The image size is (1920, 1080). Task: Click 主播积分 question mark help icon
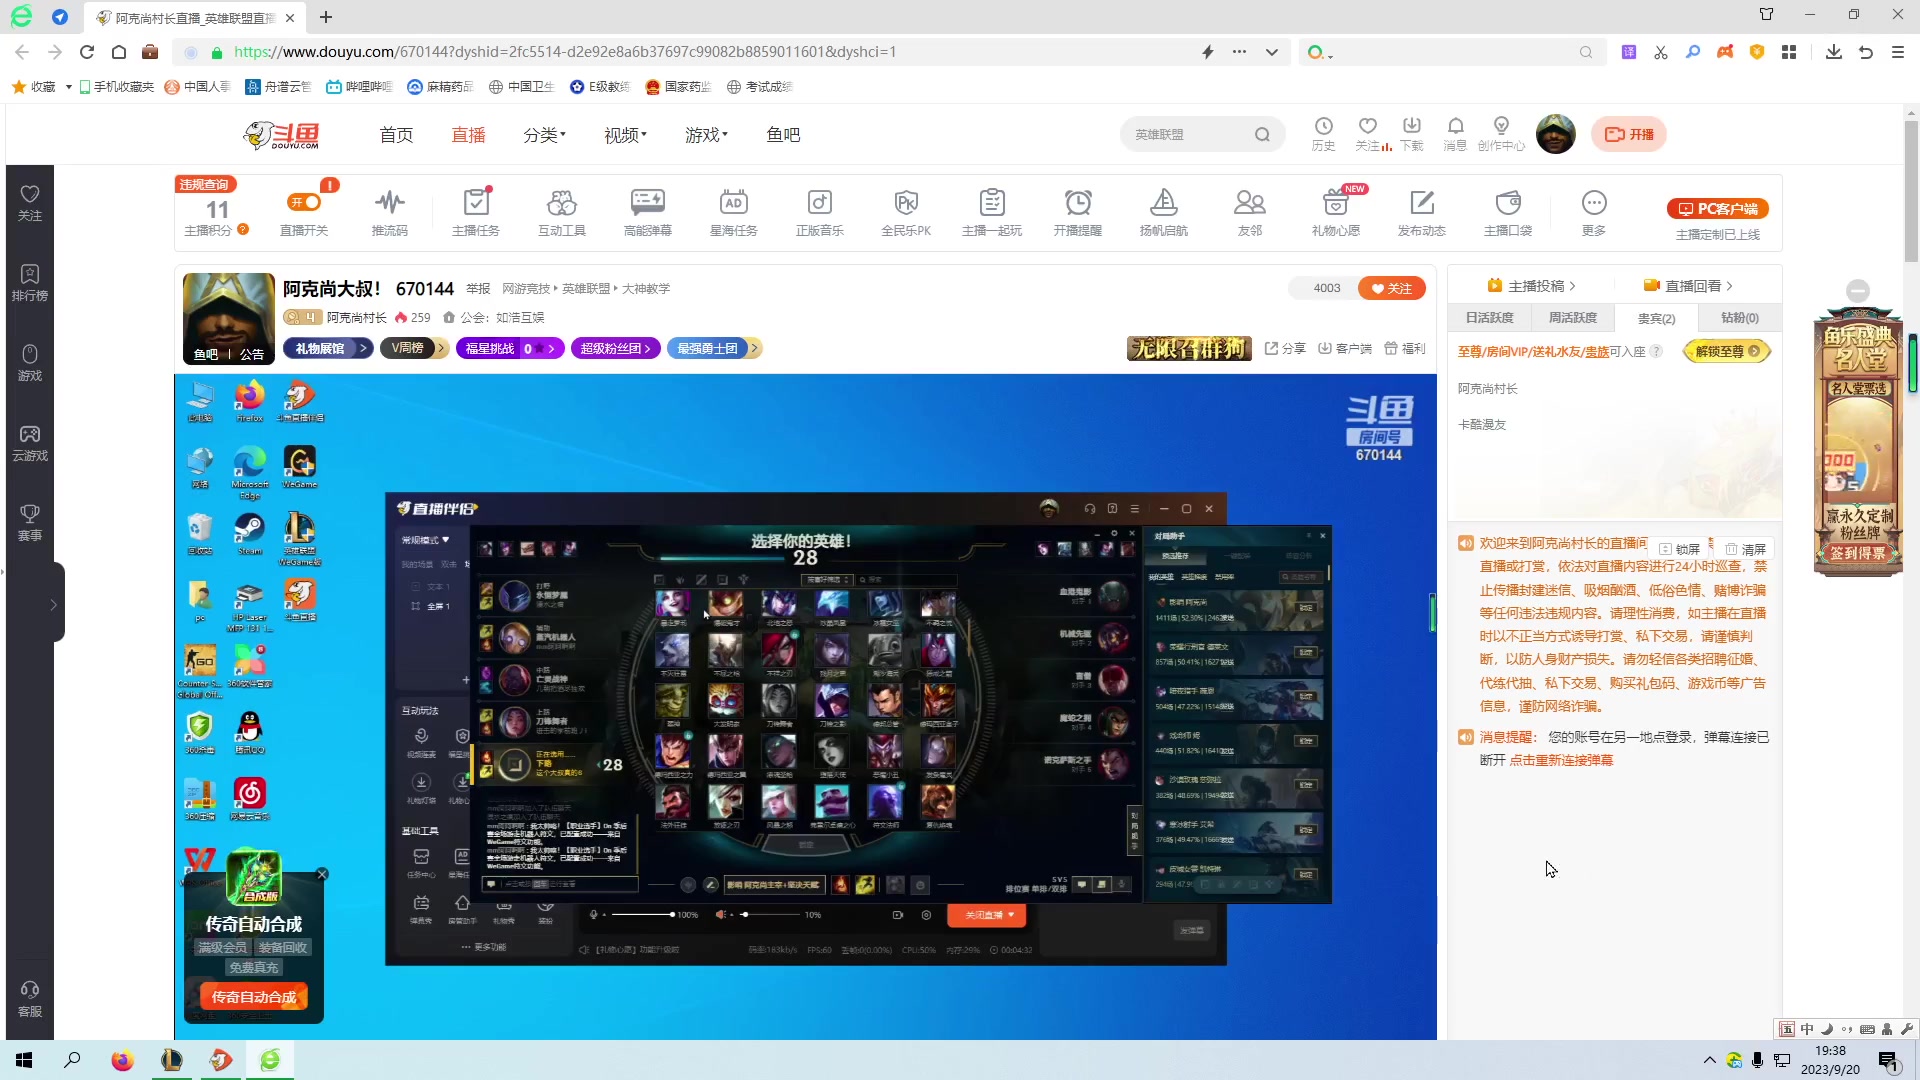tap(243, 230)
